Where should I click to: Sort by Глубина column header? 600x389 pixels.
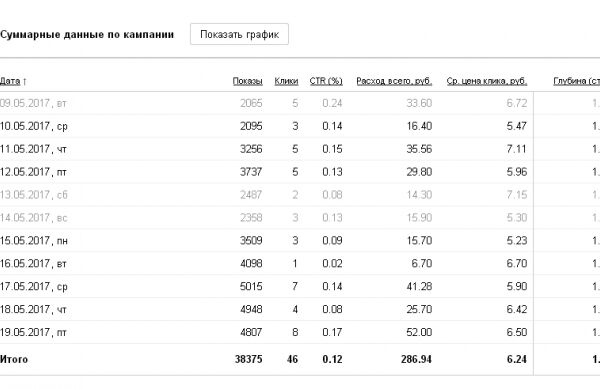pos(577,81)
